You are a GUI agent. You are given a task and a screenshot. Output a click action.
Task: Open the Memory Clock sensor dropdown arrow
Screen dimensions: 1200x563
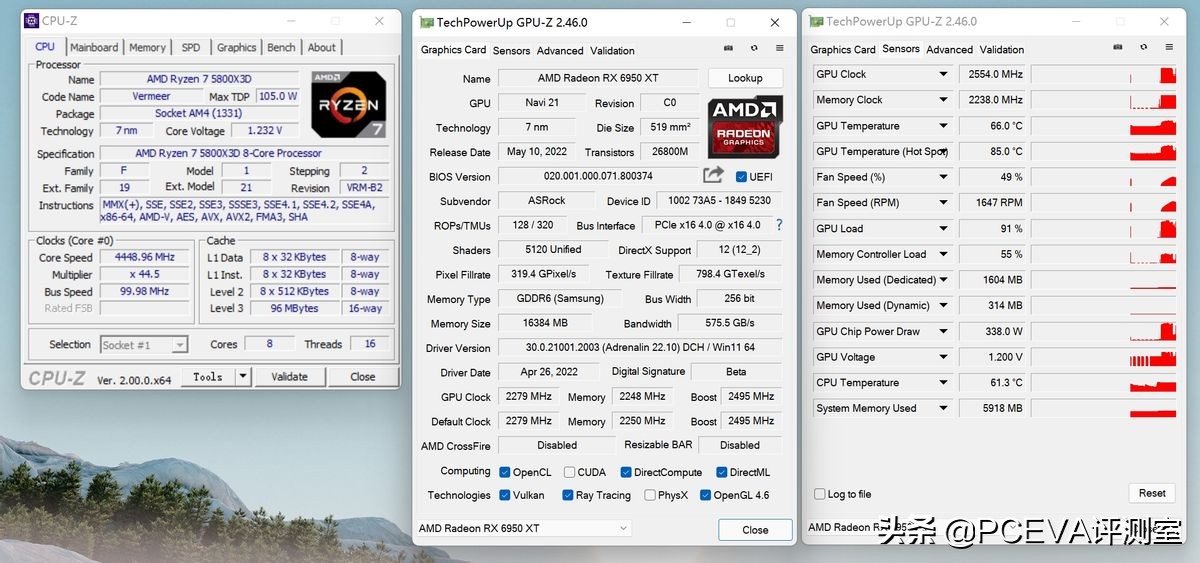click(942, 100)
